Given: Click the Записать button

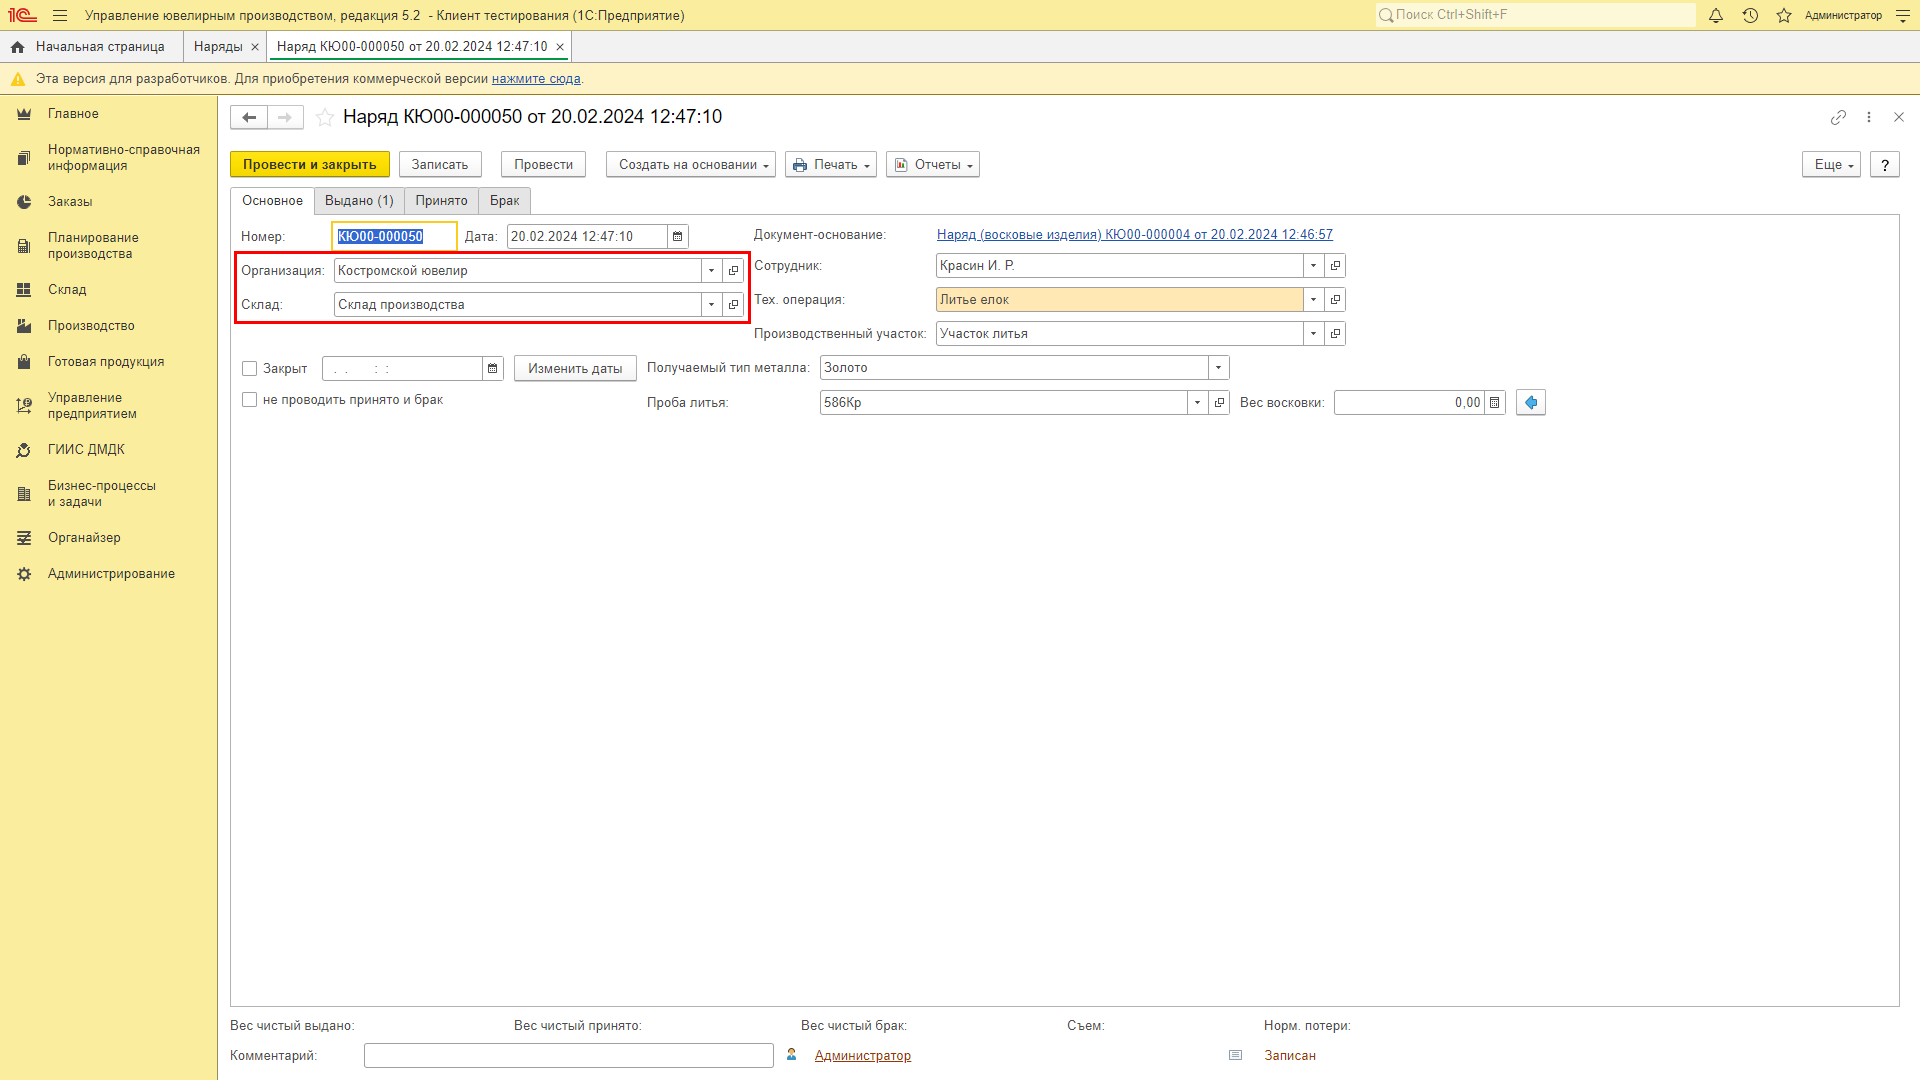Looking at the screenshot, I should [440, 165].
